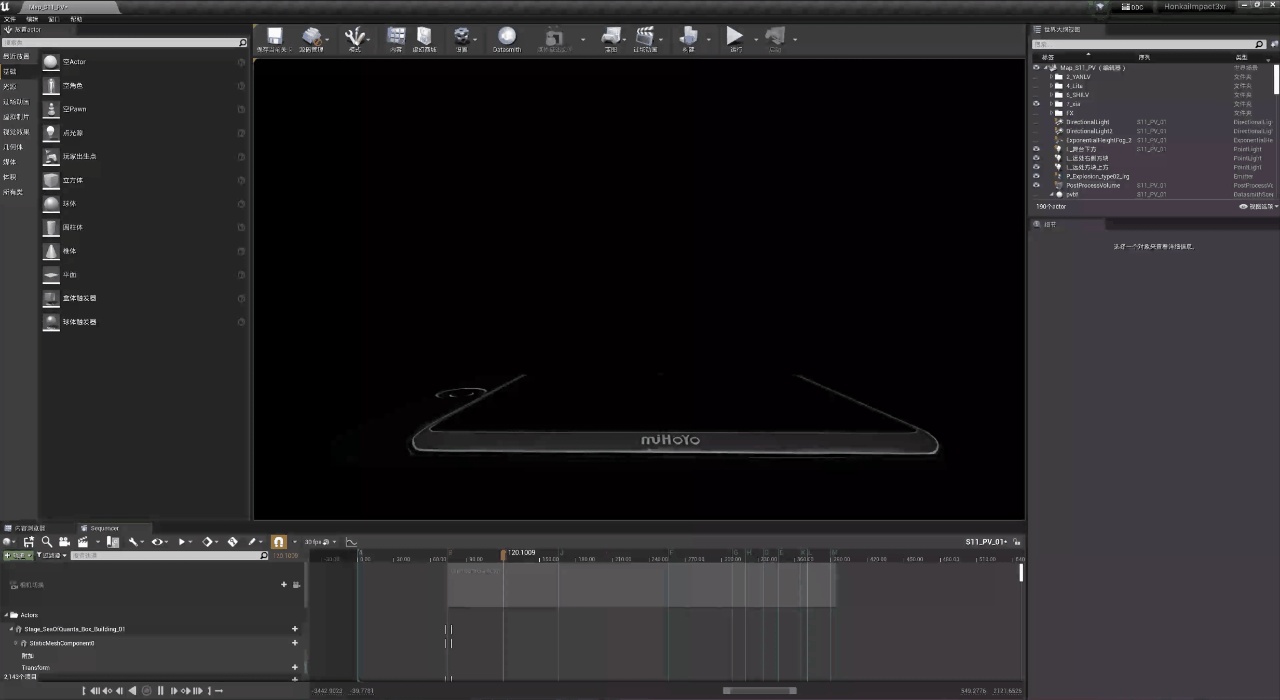1280x700 pixels.
Task: Click the Save Current Level toolbar icon
Action: tap(274, 36)
